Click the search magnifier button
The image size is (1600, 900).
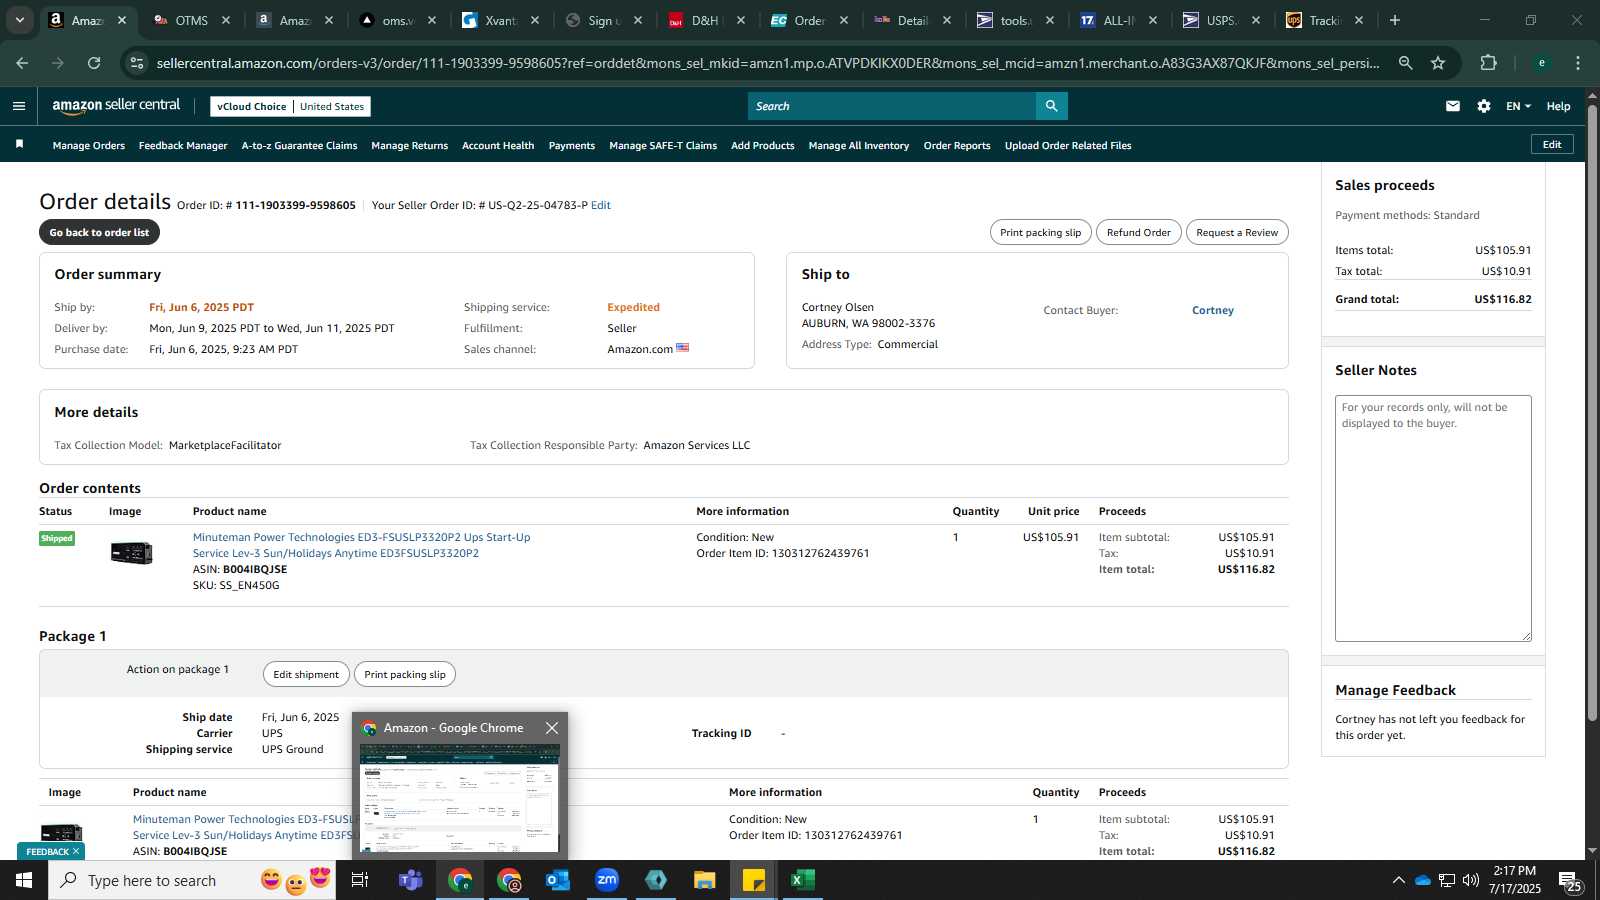point(1051,106)
